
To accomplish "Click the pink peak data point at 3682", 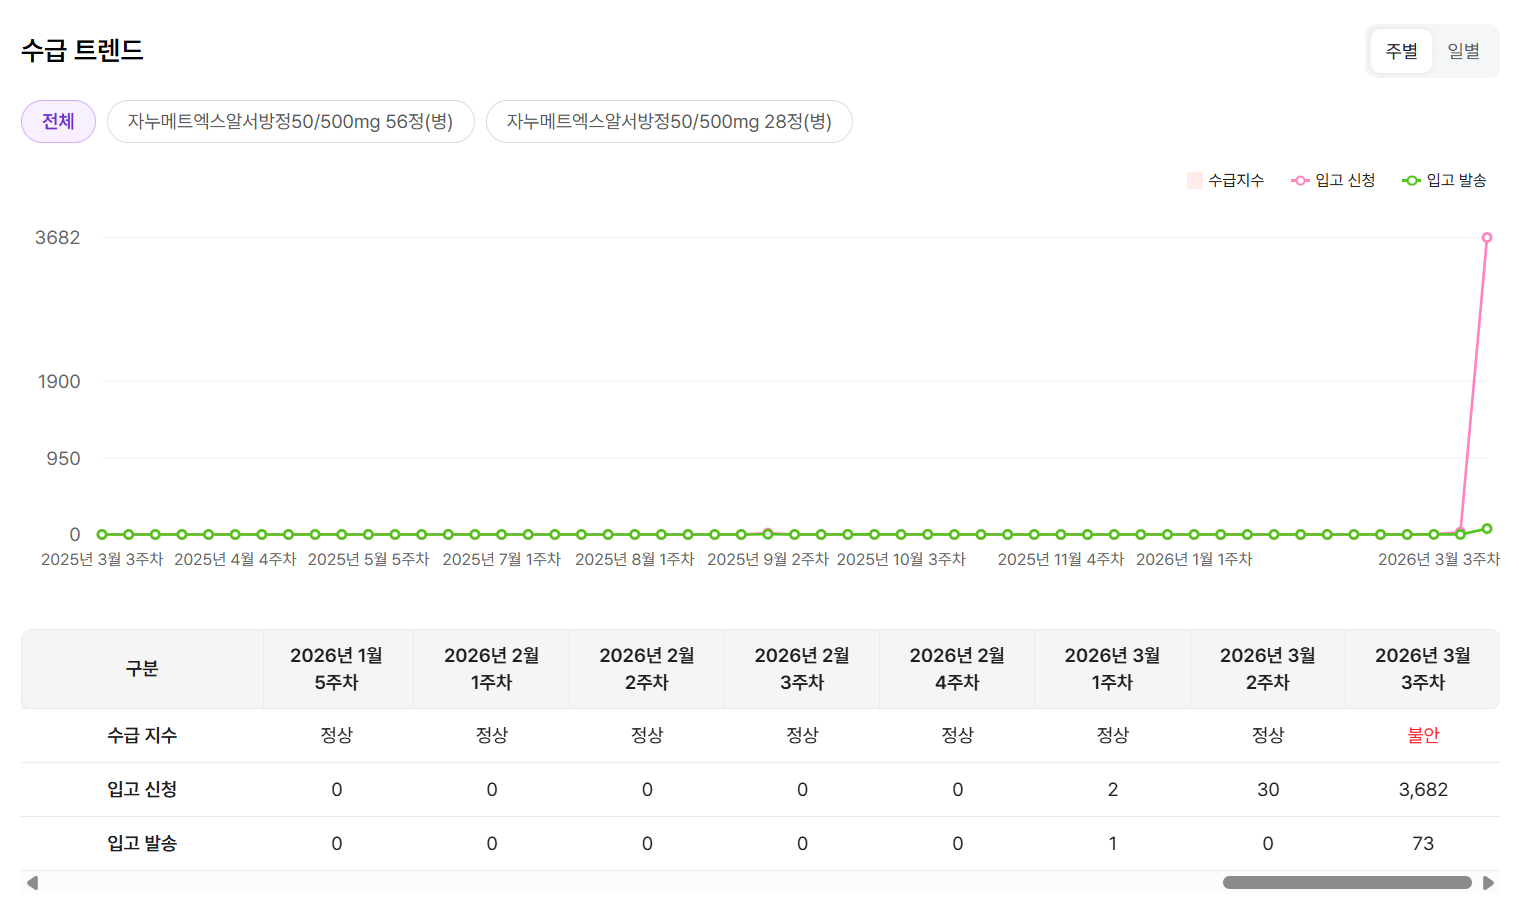I will point(1487,238).
